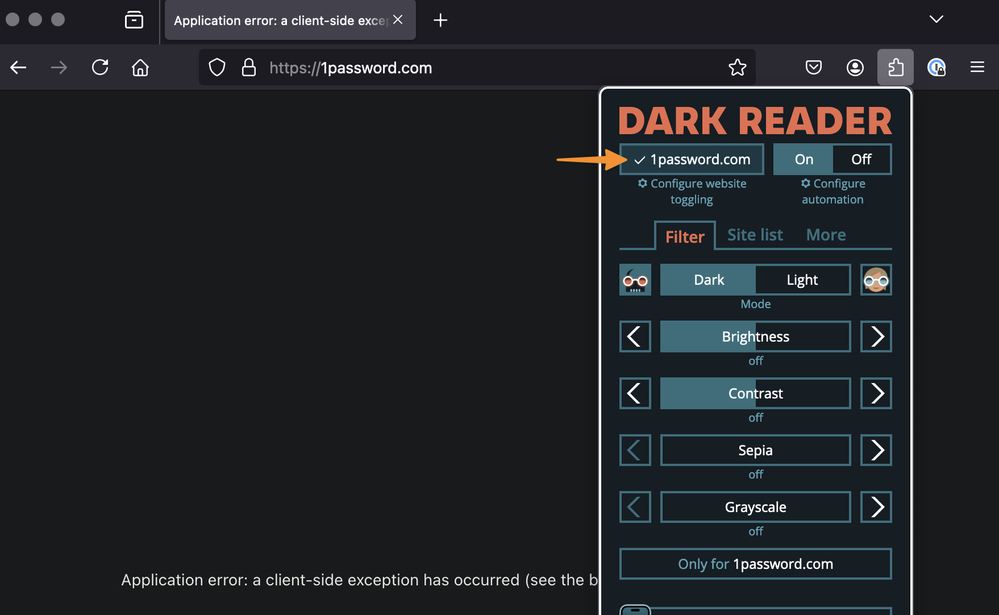Open tracking protection shield icon
The width and height of the screenshot is (999, 615).
pos(217,68)
